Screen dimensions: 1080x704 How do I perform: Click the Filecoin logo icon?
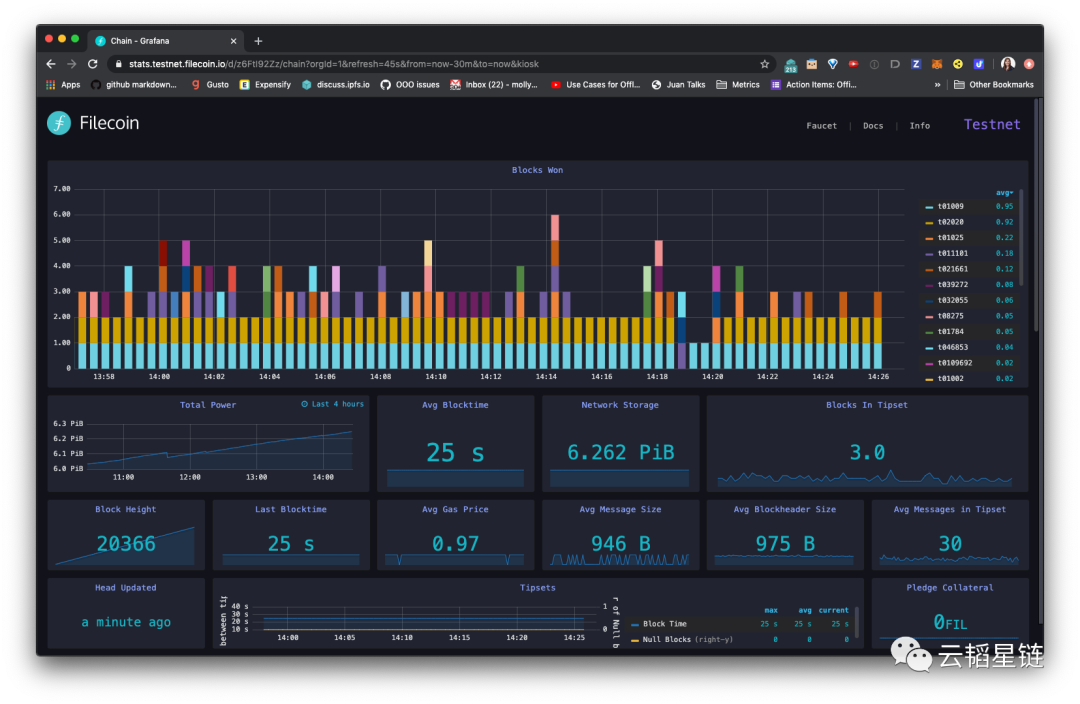tap(59, 123)
